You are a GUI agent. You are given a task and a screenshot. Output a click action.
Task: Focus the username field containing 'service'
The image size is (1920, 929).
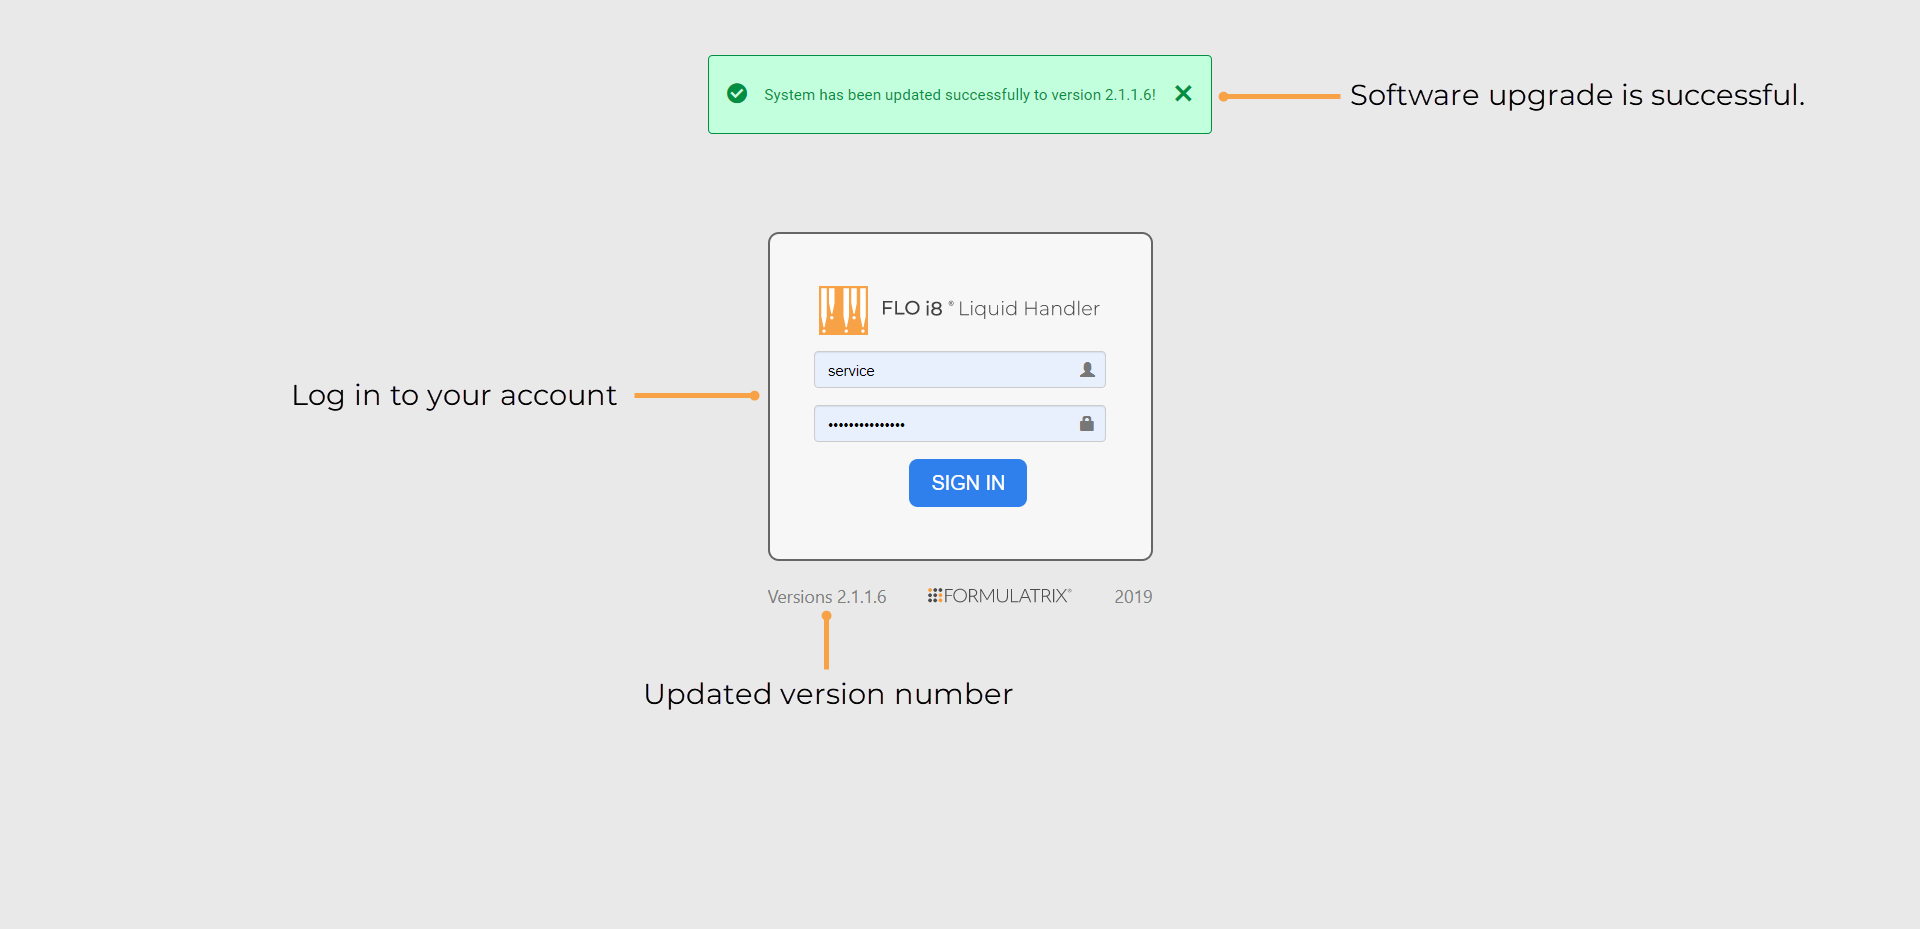click(945, 370)
